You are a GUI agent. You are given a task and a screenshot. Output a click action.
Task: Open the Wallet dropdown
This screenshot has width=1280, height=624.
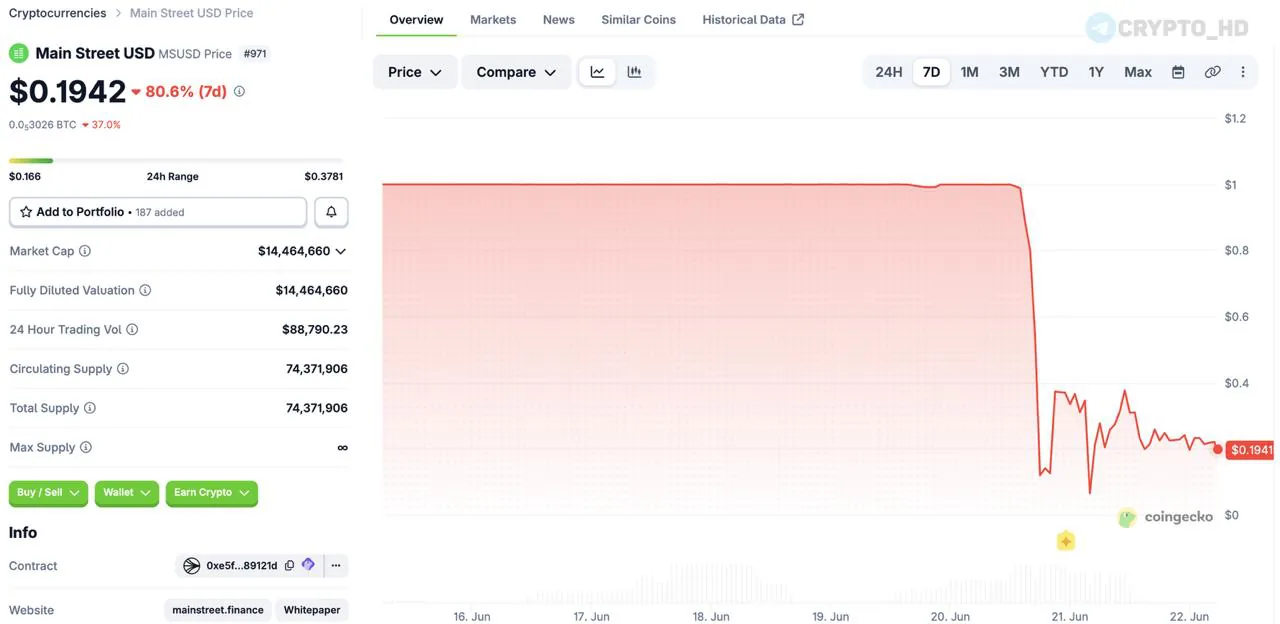click(x=127, y=492)
